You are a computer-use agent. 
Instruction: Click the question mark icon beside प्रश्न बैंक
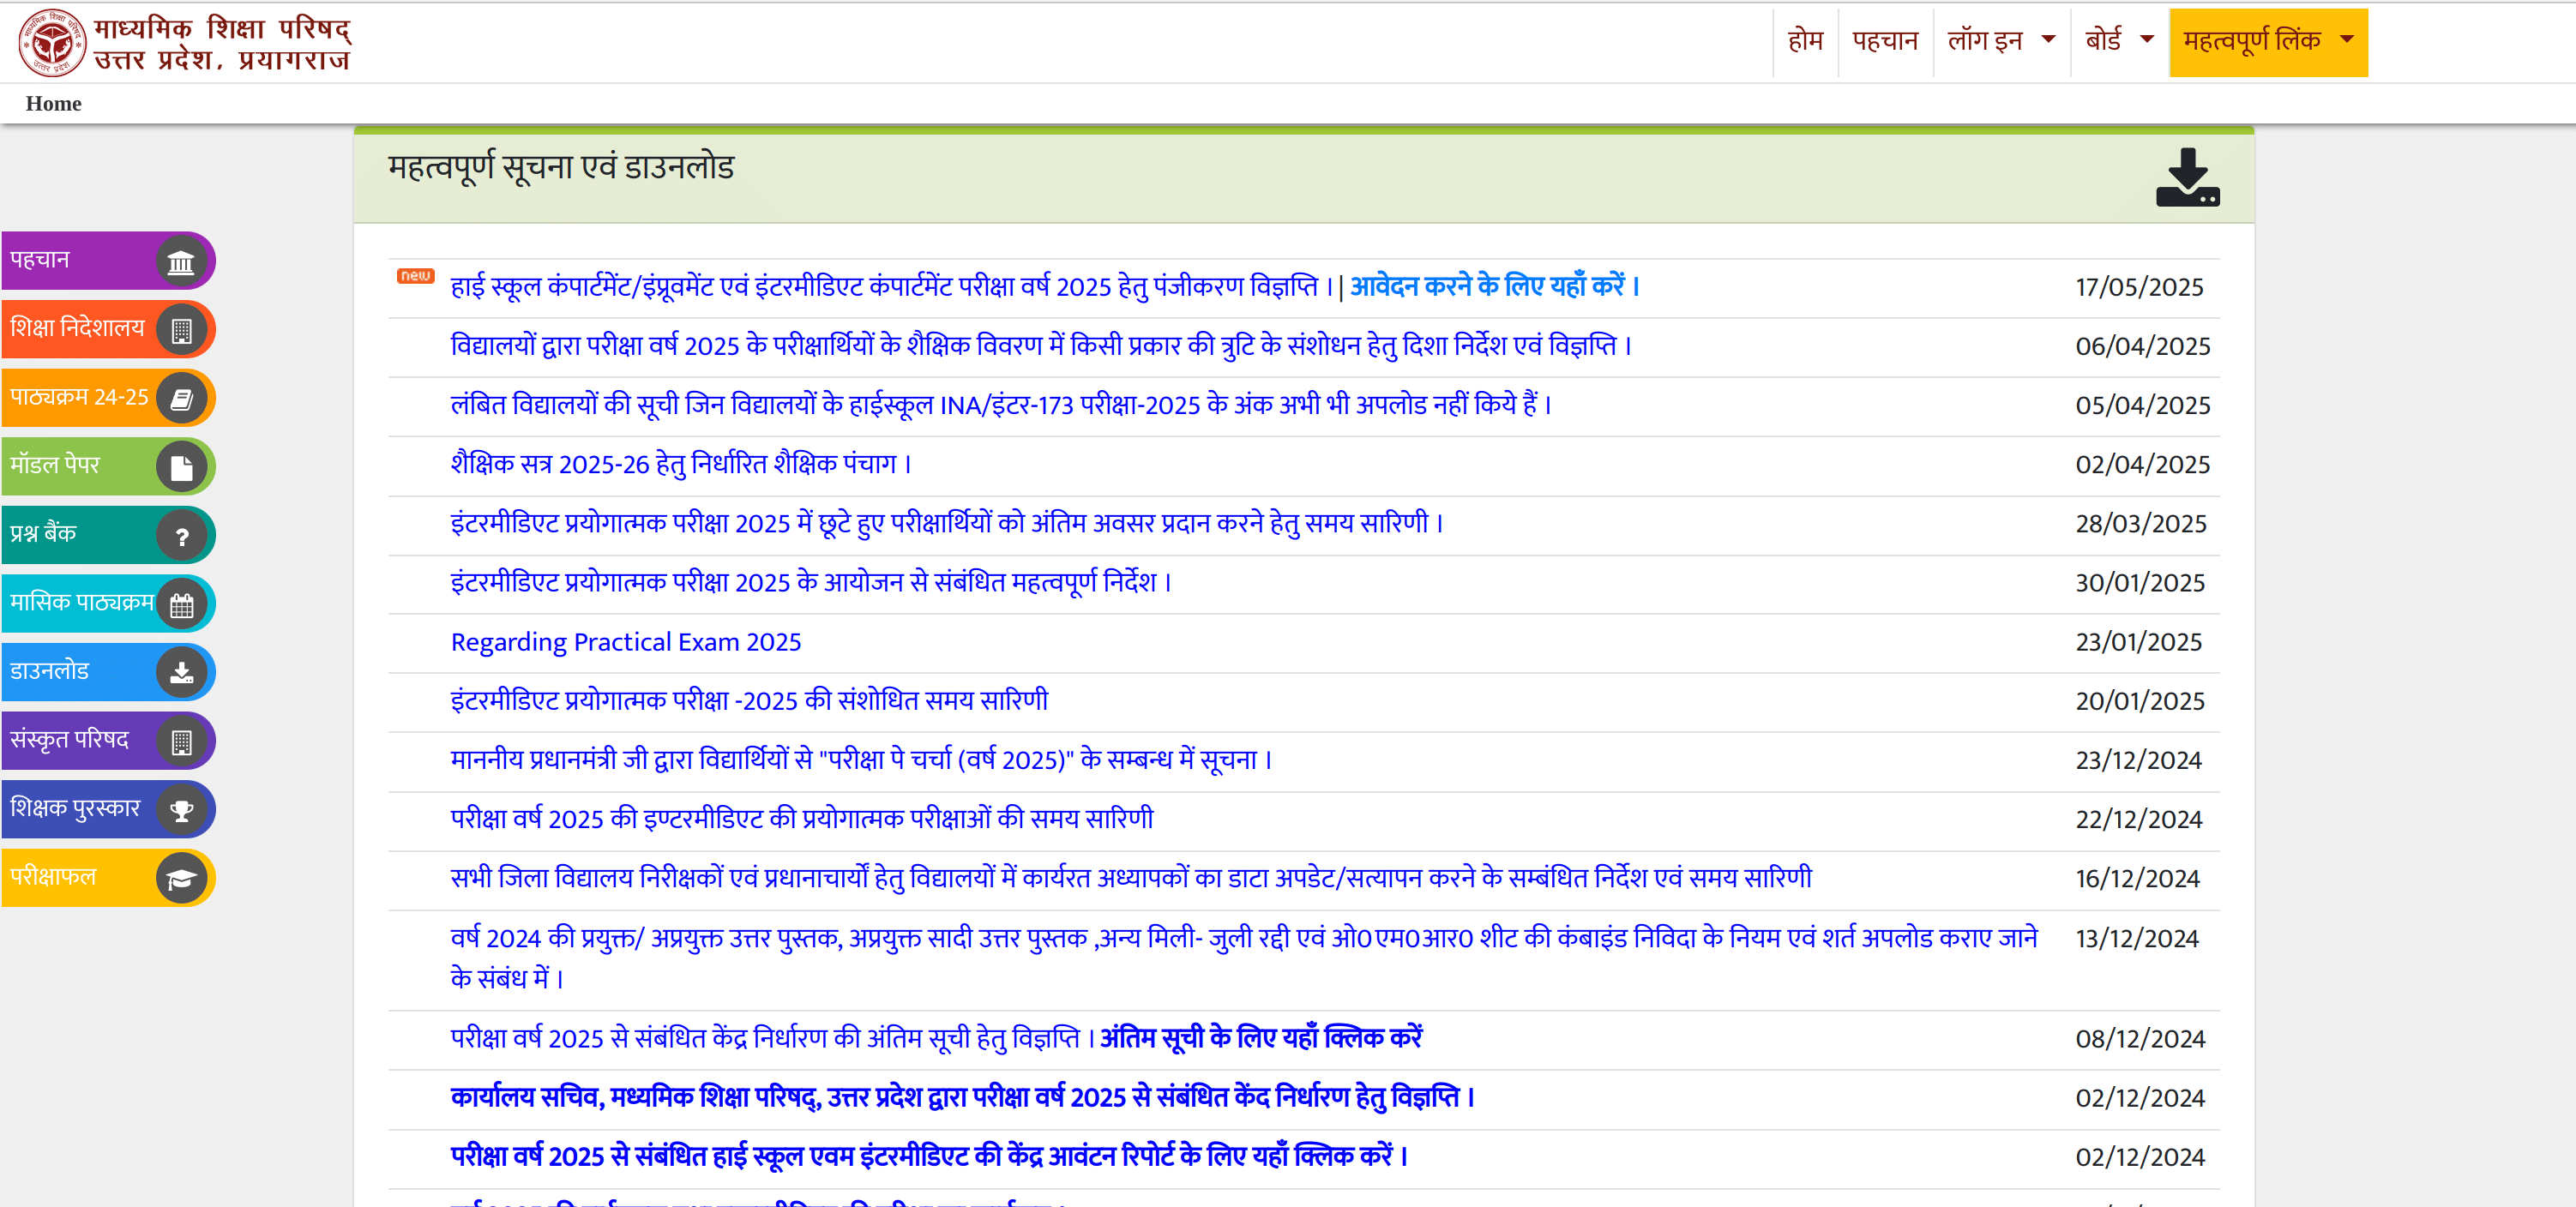tap(181, 536)
